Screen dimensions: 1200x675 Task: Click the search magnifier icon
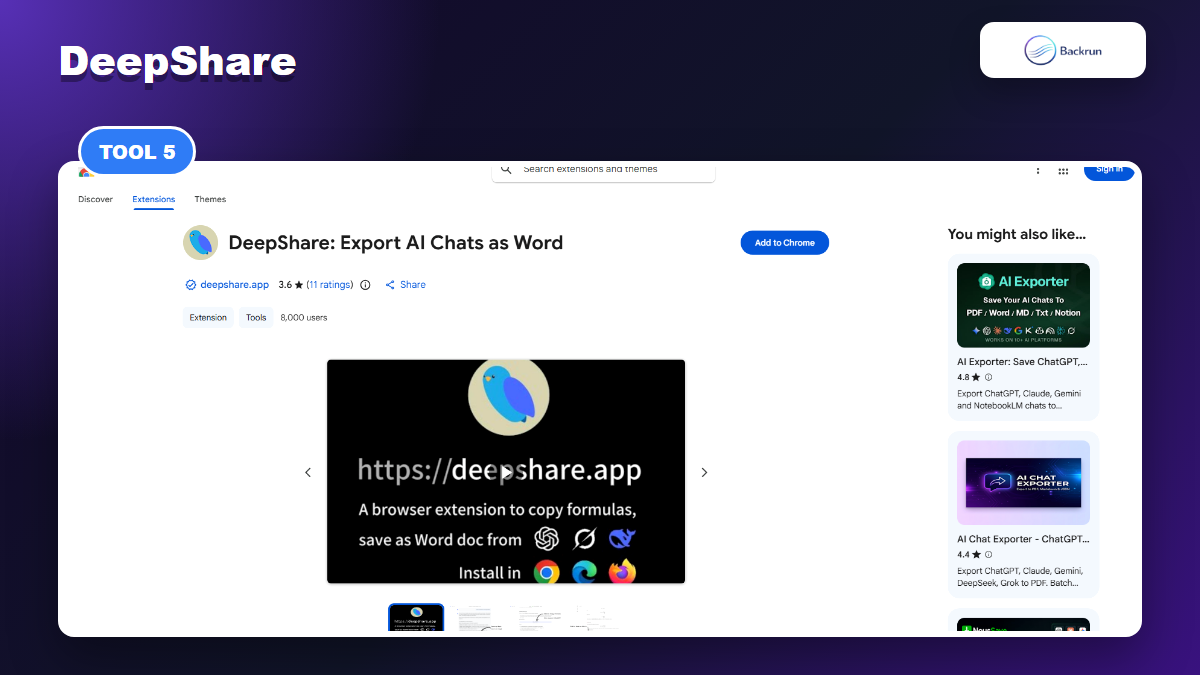tap(507, 170)
